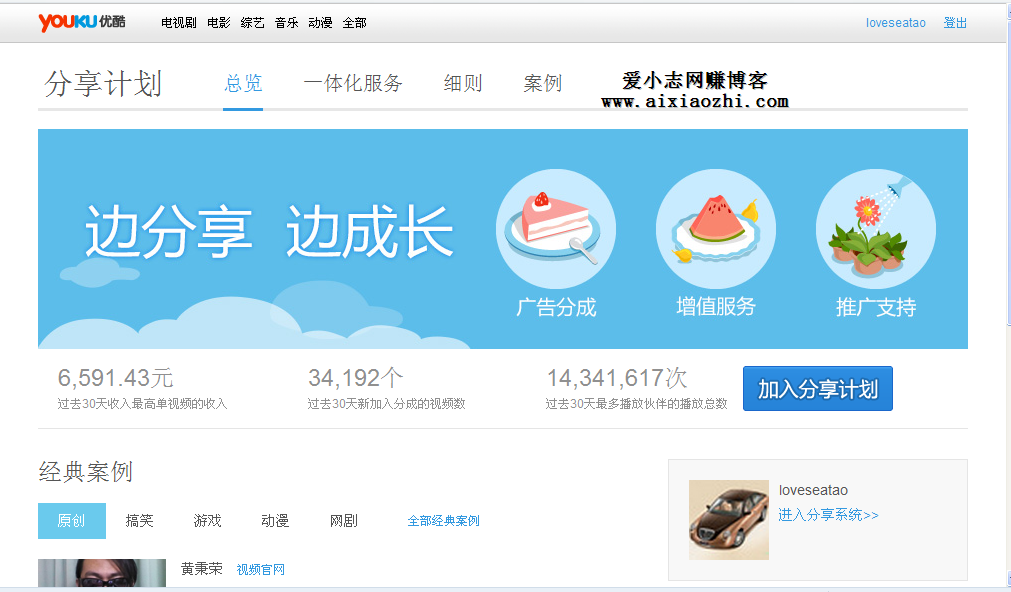Click the 经典案例 section heading

click(x=86, y=472)
